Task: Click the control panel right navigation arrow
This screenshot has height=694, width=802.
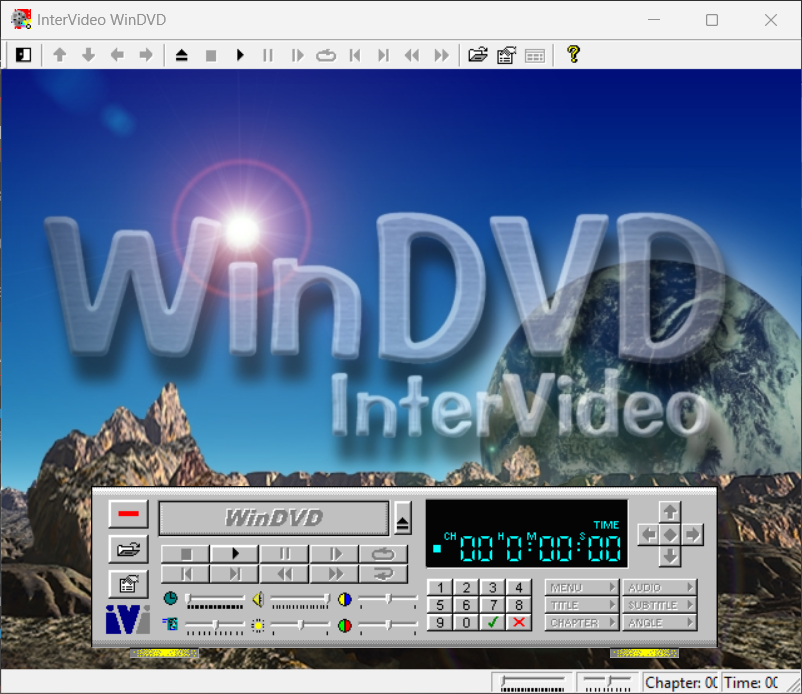Action: tap(693, 535)
